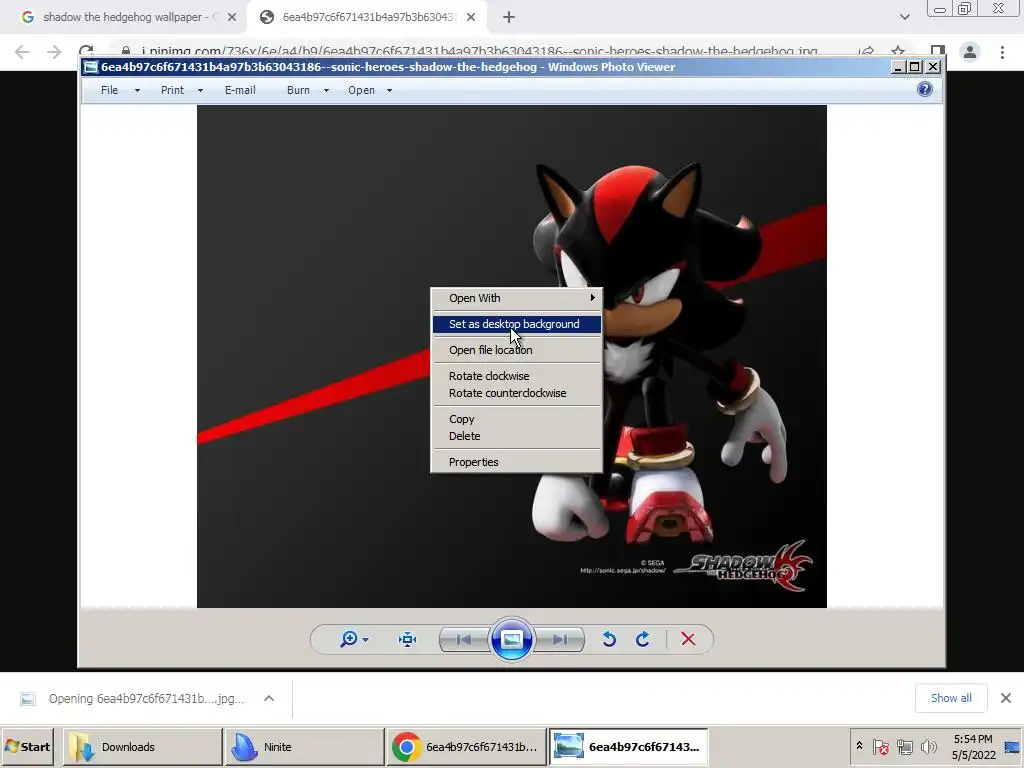The width and height of the screenshot is (1024, 768).
Task: Open Chrome tab search chevron
Action: coord(904,17)
